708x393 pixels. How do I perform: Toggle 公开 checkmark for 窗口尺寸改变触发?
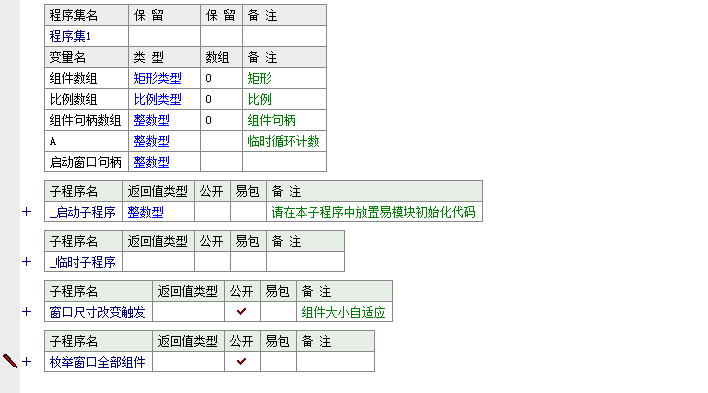[242, 312]
